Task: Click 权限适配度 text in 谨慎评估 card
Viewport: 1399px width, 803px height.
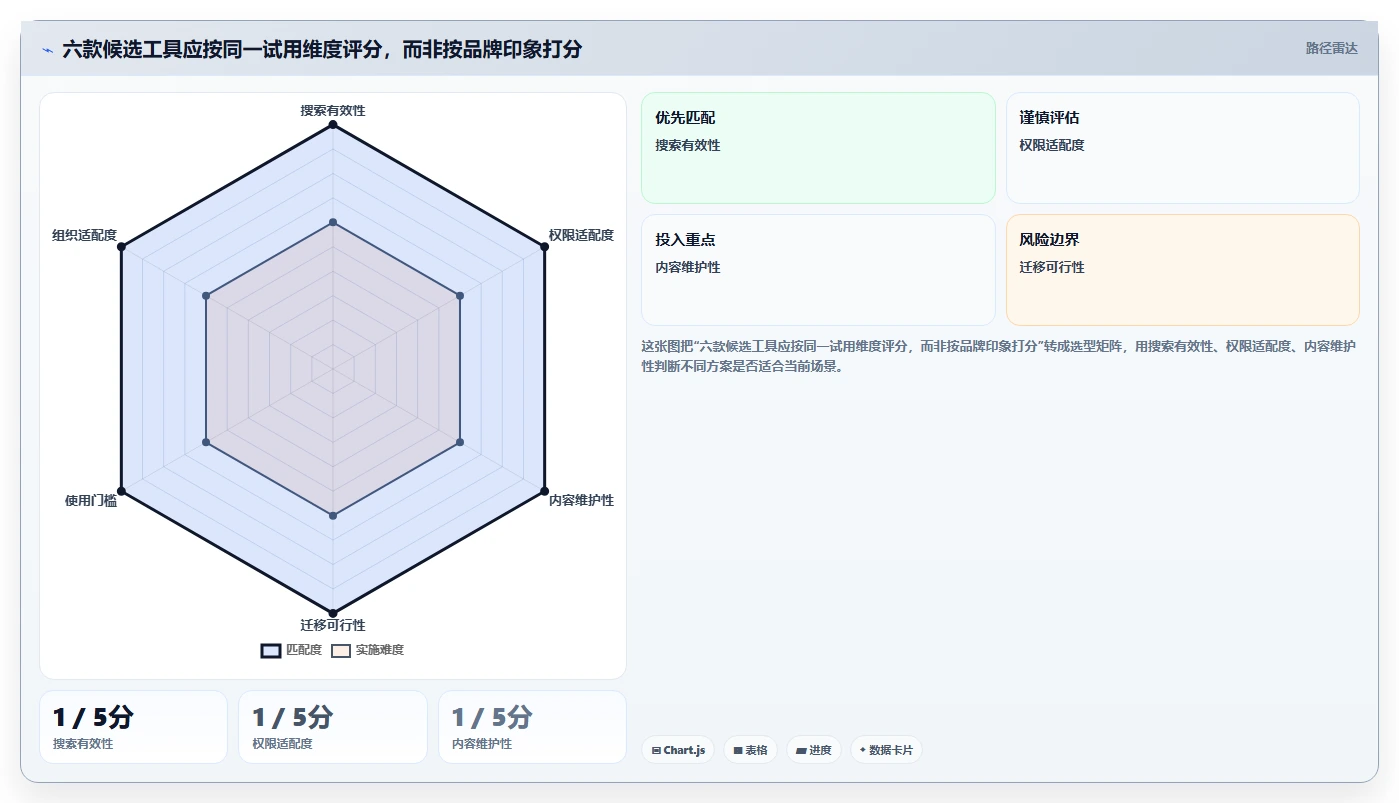Action: click(1052, 145)
